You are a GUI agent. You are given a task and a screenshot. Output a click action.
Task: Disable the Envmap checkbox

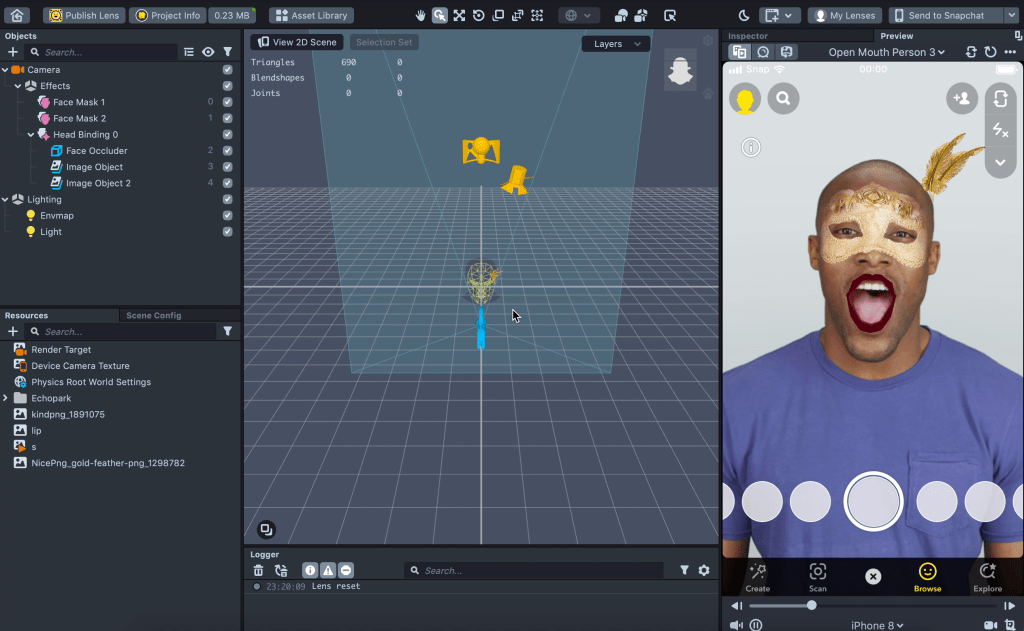click(228, 215)
